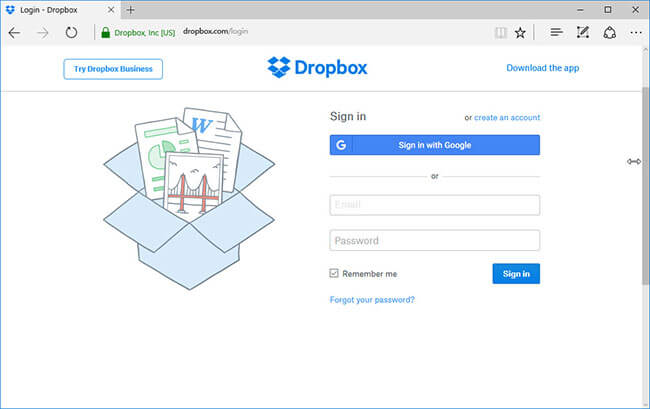Click Forgot your password? link

(x=372, y=300)
